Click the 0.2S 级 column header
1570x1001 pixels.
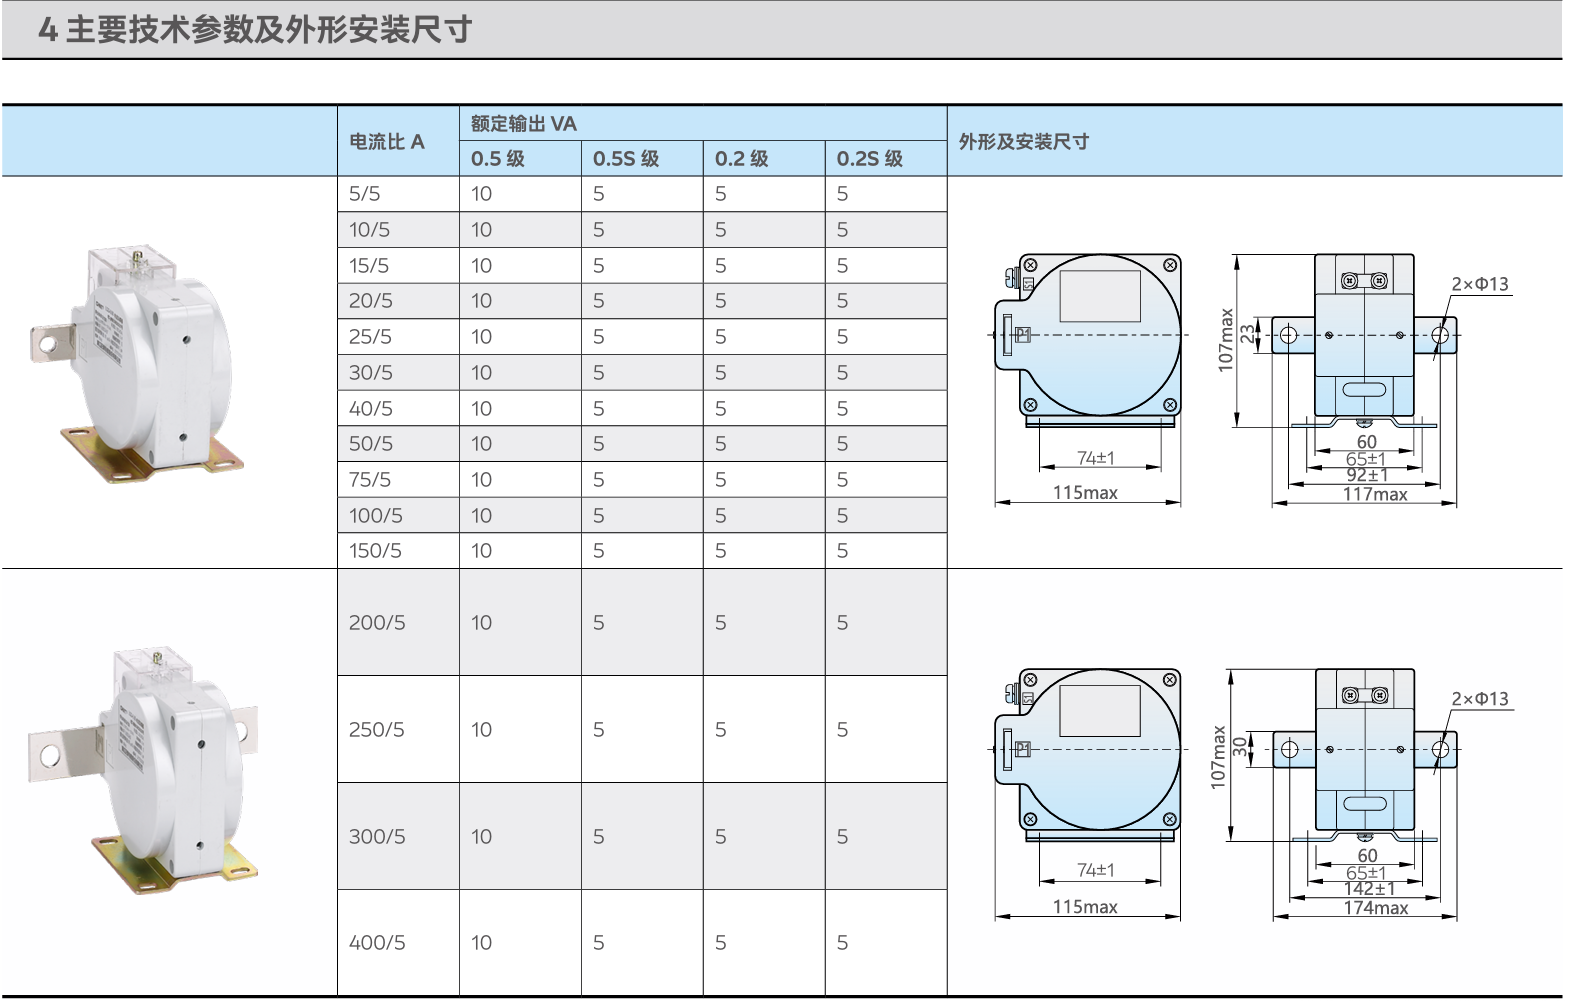tap(870, 159)
